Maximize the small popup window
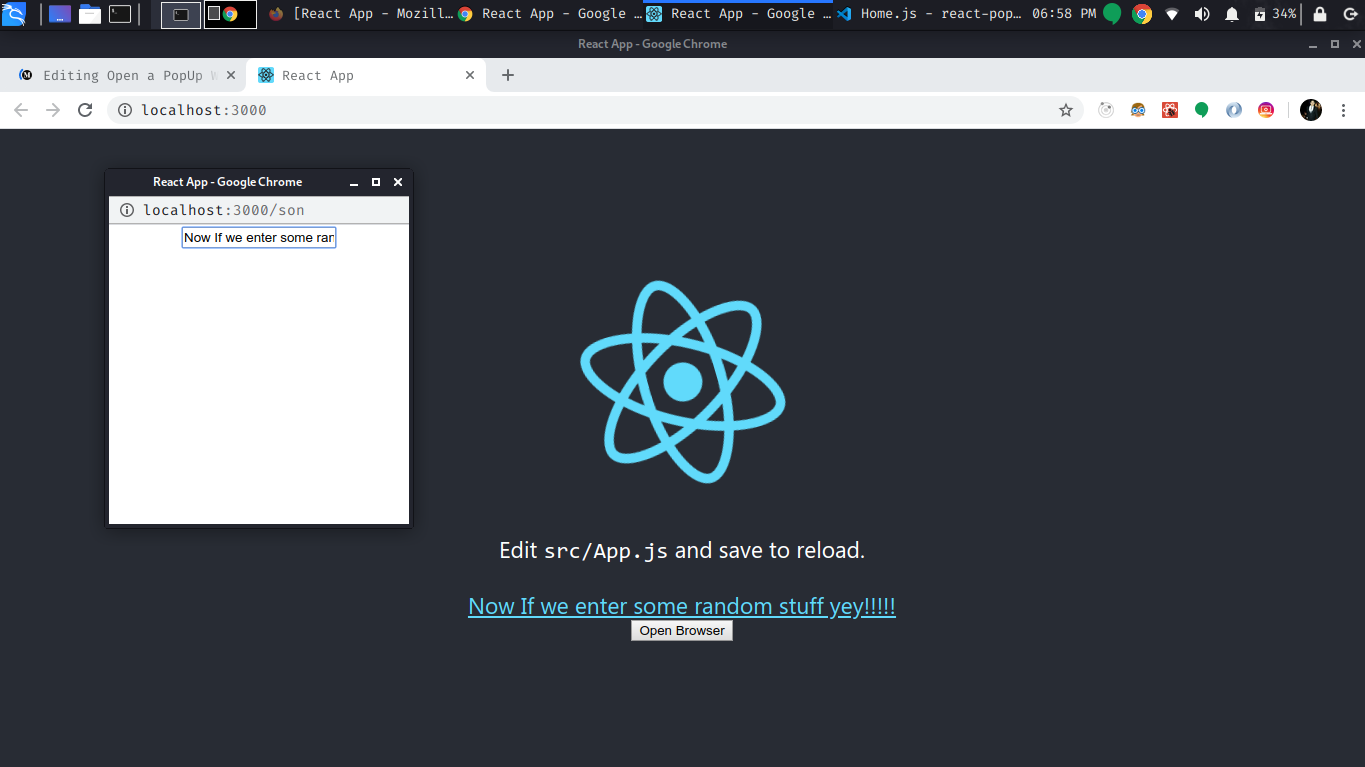Screen dimensions: 1365x767 pos(376,182)
